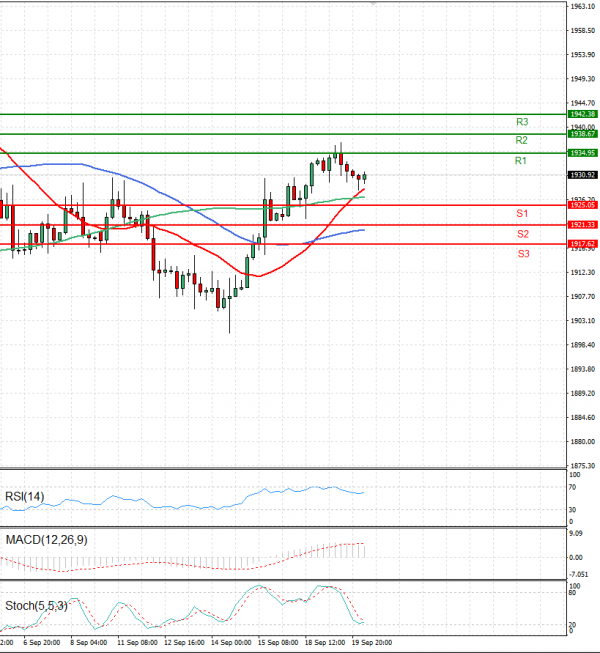The height and width of the screenshot is (653, 600).
Task: Click the 1917.62 red price tag
Action: coord(582,243)
